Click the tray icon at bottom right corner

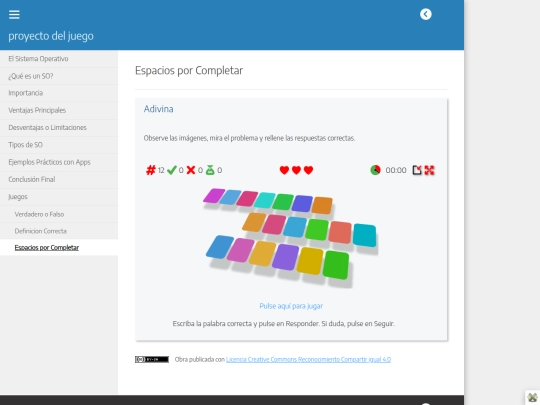[x=532, y=397]
